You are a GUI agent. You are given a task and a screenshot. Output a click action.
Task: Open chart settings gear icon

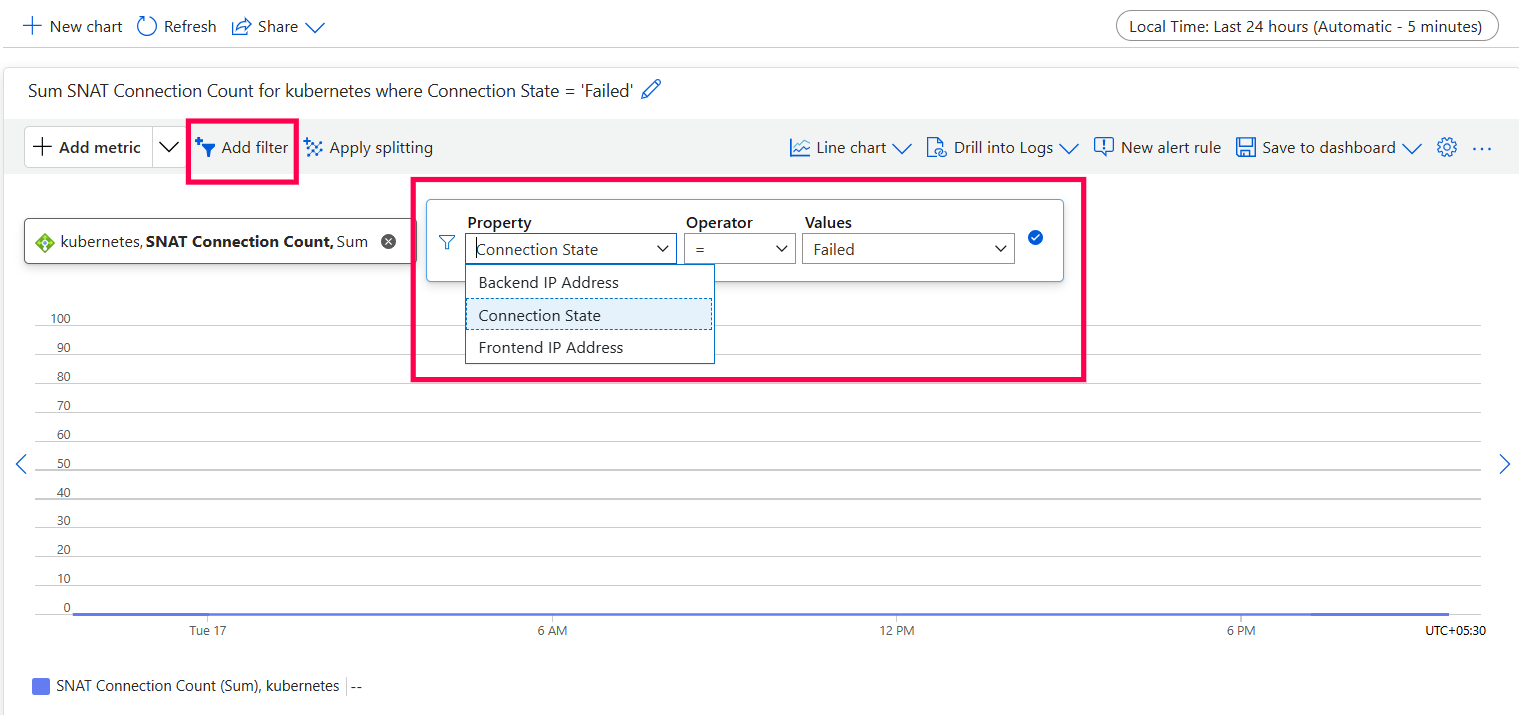tap(1446, 147)
